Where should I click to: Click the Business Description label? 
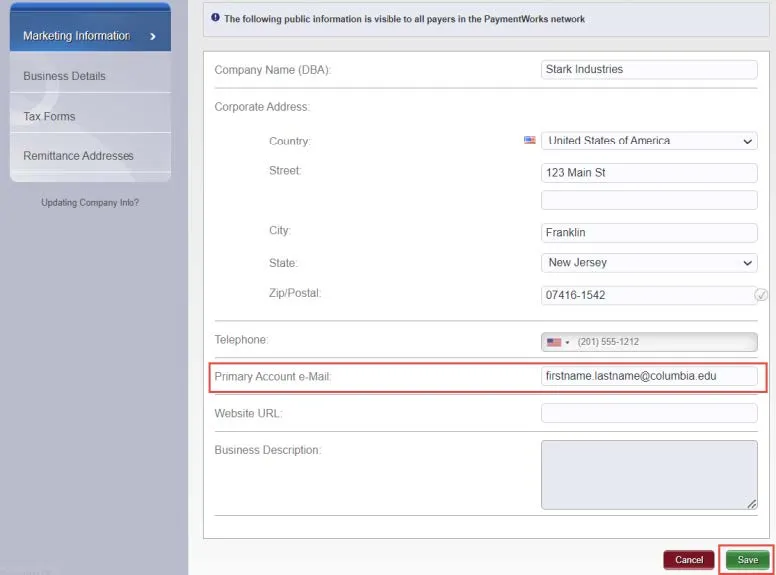coord(268,450)
